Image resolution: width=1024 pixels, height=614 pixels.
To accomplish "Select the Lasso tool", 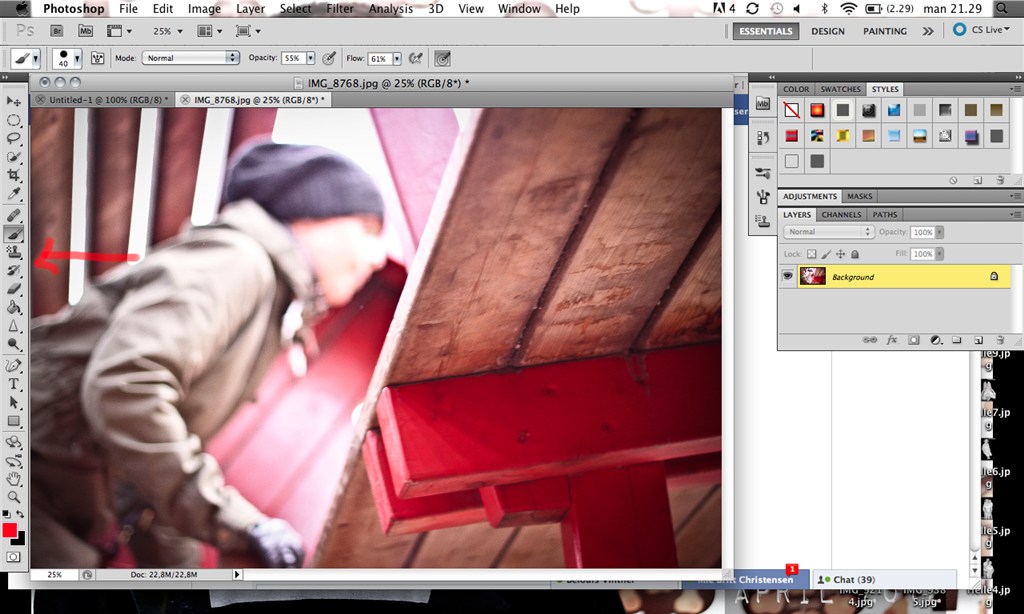I will point(14,138).
